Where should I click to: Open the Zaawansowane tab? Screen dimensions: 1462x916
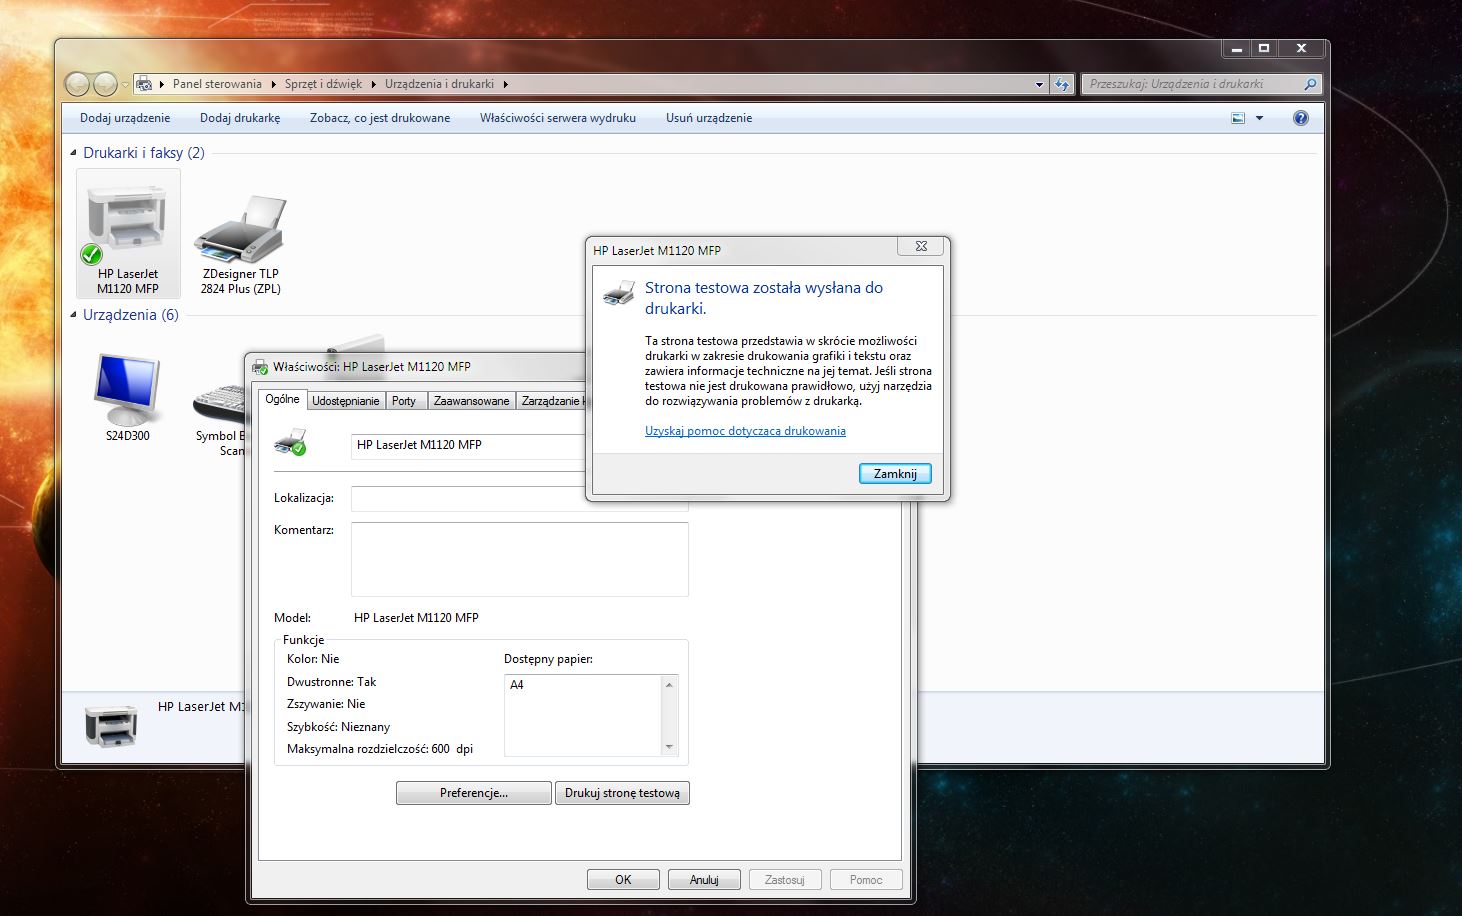pos(471,401)
